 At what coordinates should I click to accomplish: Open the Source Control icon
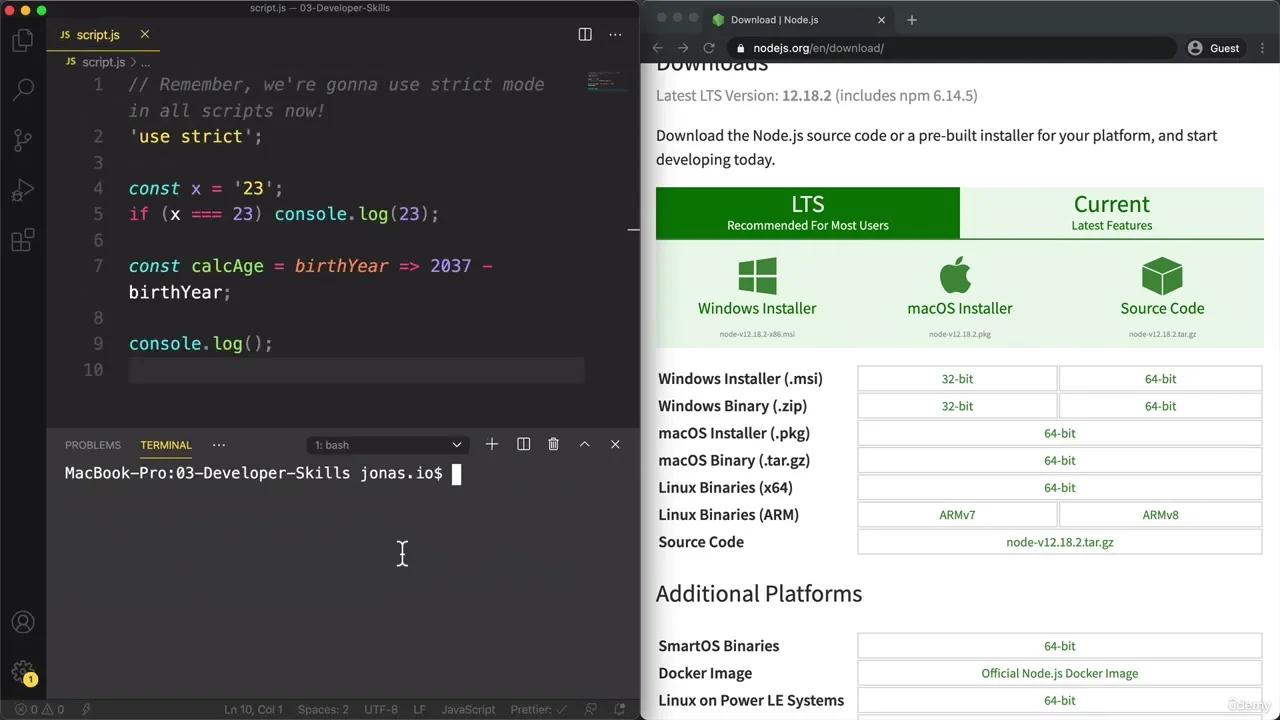point(23,140)
